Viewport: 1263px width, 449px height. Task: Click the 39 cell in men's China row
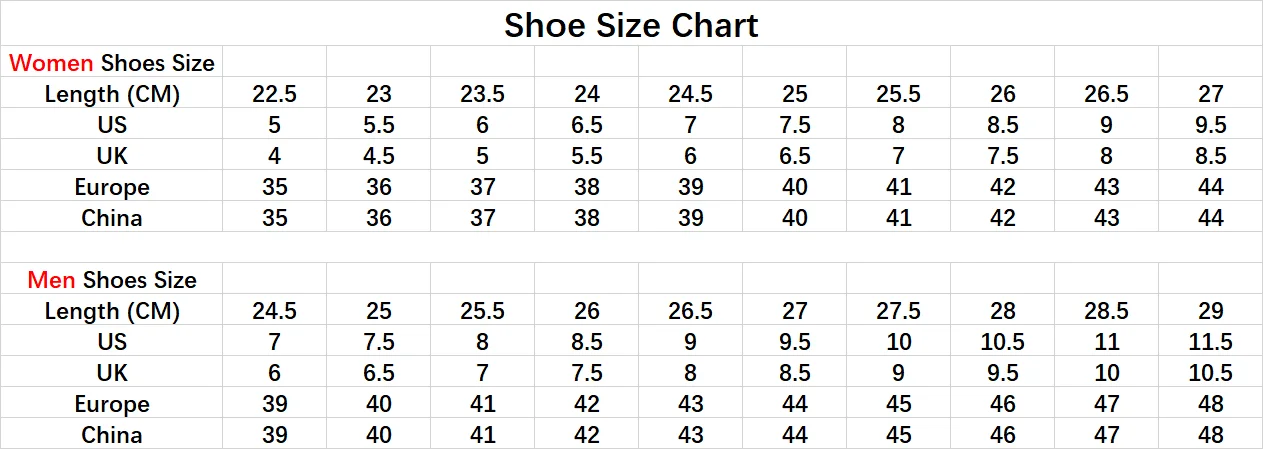click(275, 435)
